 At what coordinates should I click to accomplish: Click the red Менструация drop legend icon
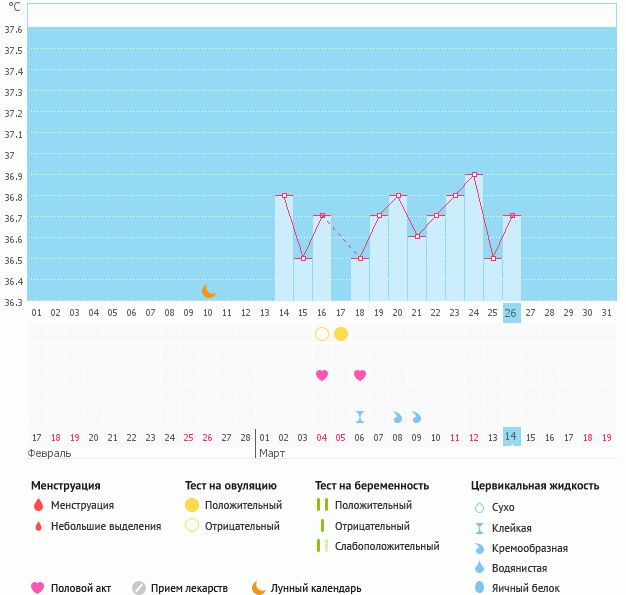click(x=38, y=506)
